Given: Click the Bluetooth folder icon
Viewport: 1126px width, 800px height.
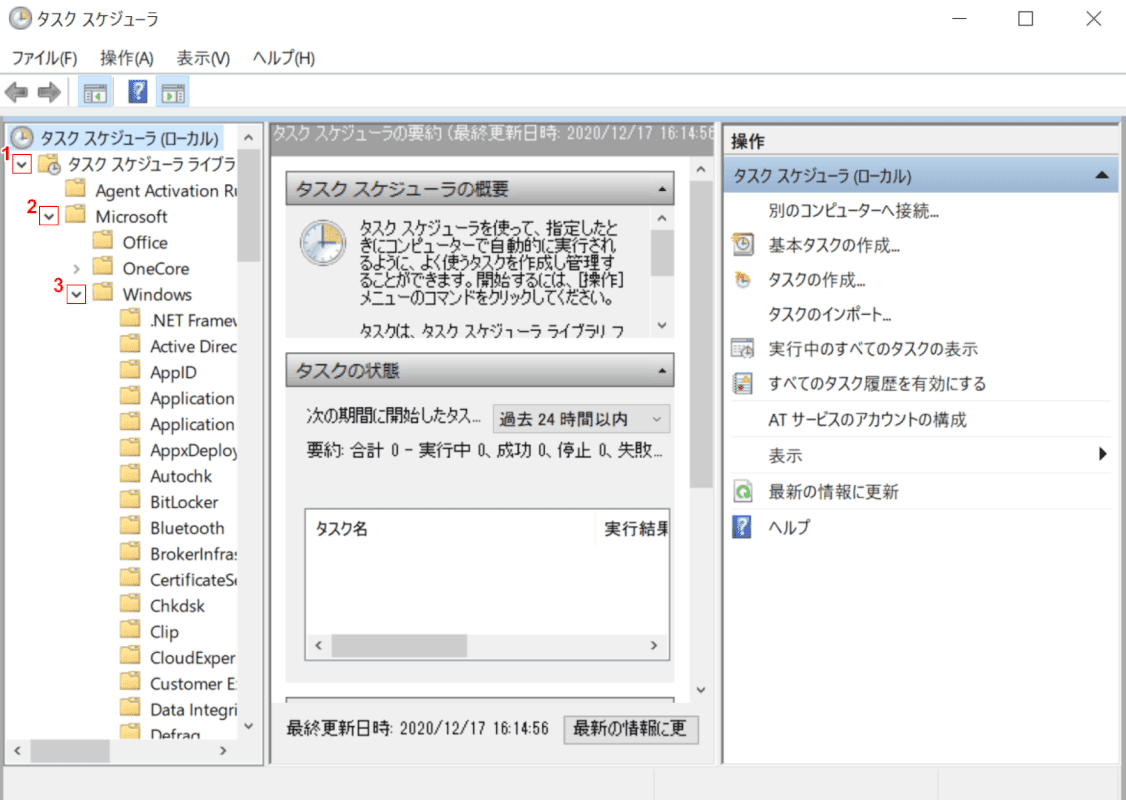Looking at the screenshot, I should pyautogui.click(x=130, y=526).
